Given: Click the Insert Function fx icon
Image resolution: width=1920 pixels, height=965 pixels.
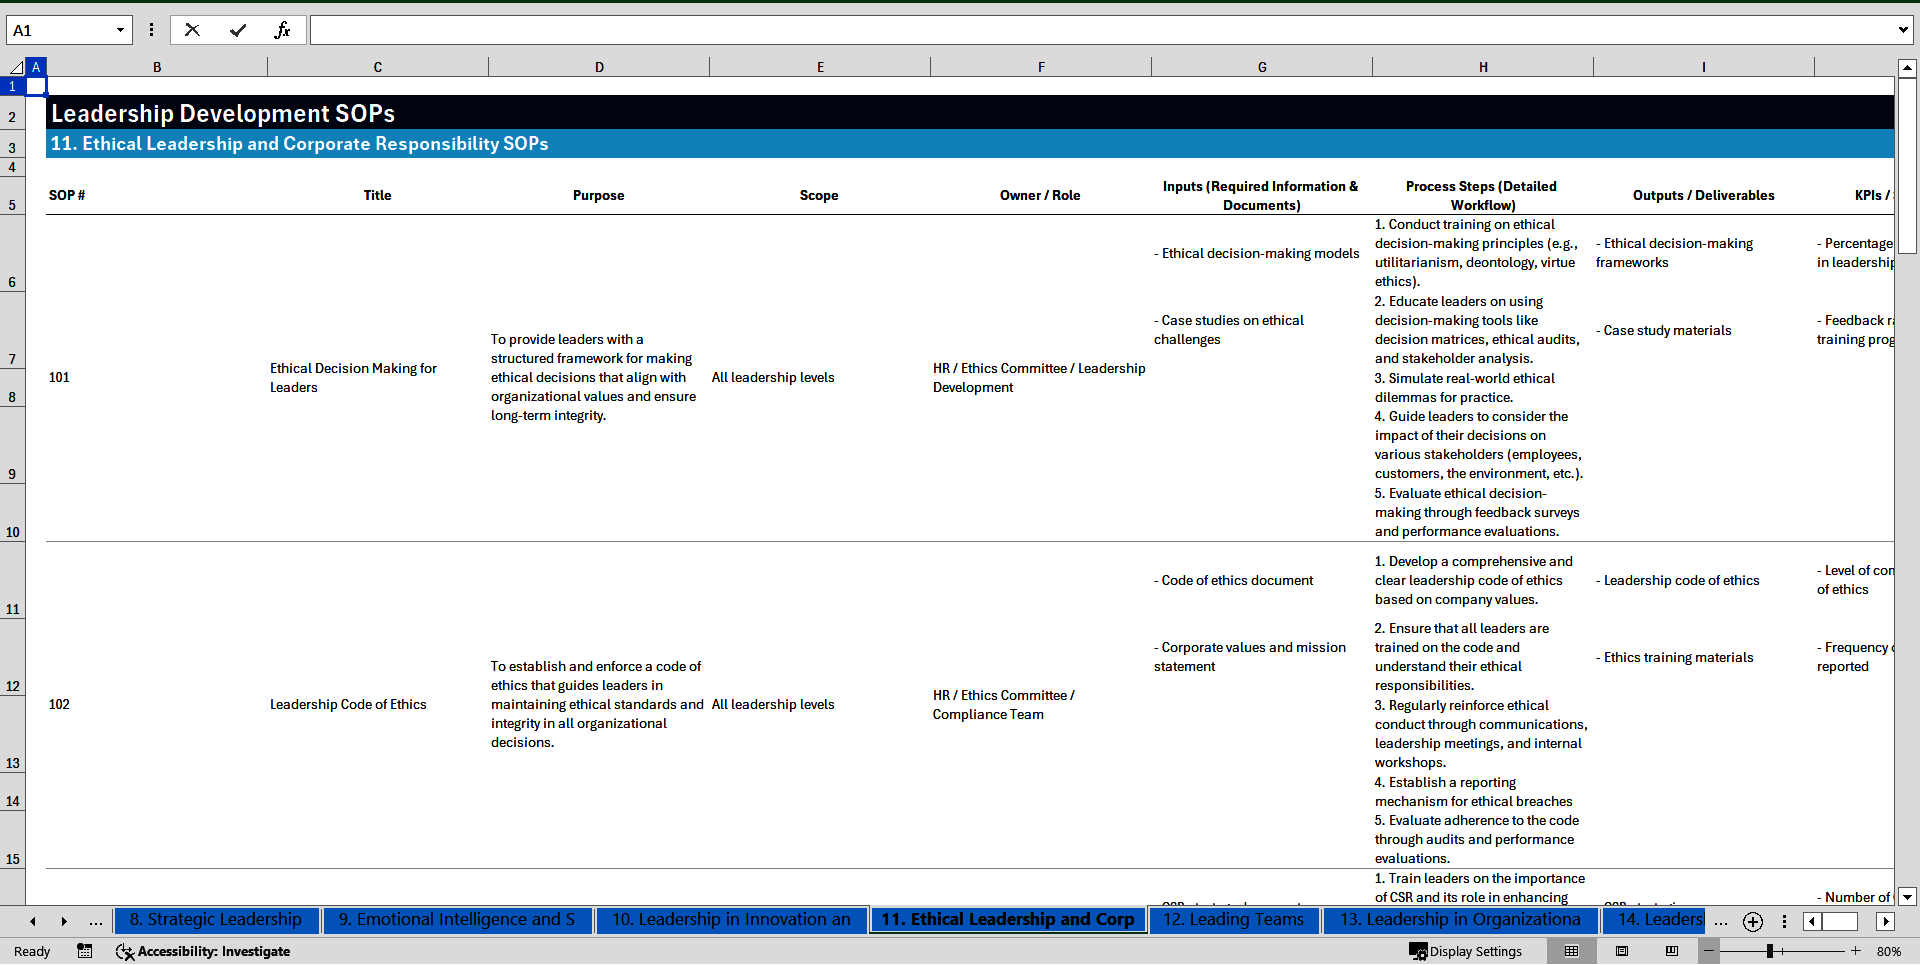Looking at the screenshot, I should 282,30.
